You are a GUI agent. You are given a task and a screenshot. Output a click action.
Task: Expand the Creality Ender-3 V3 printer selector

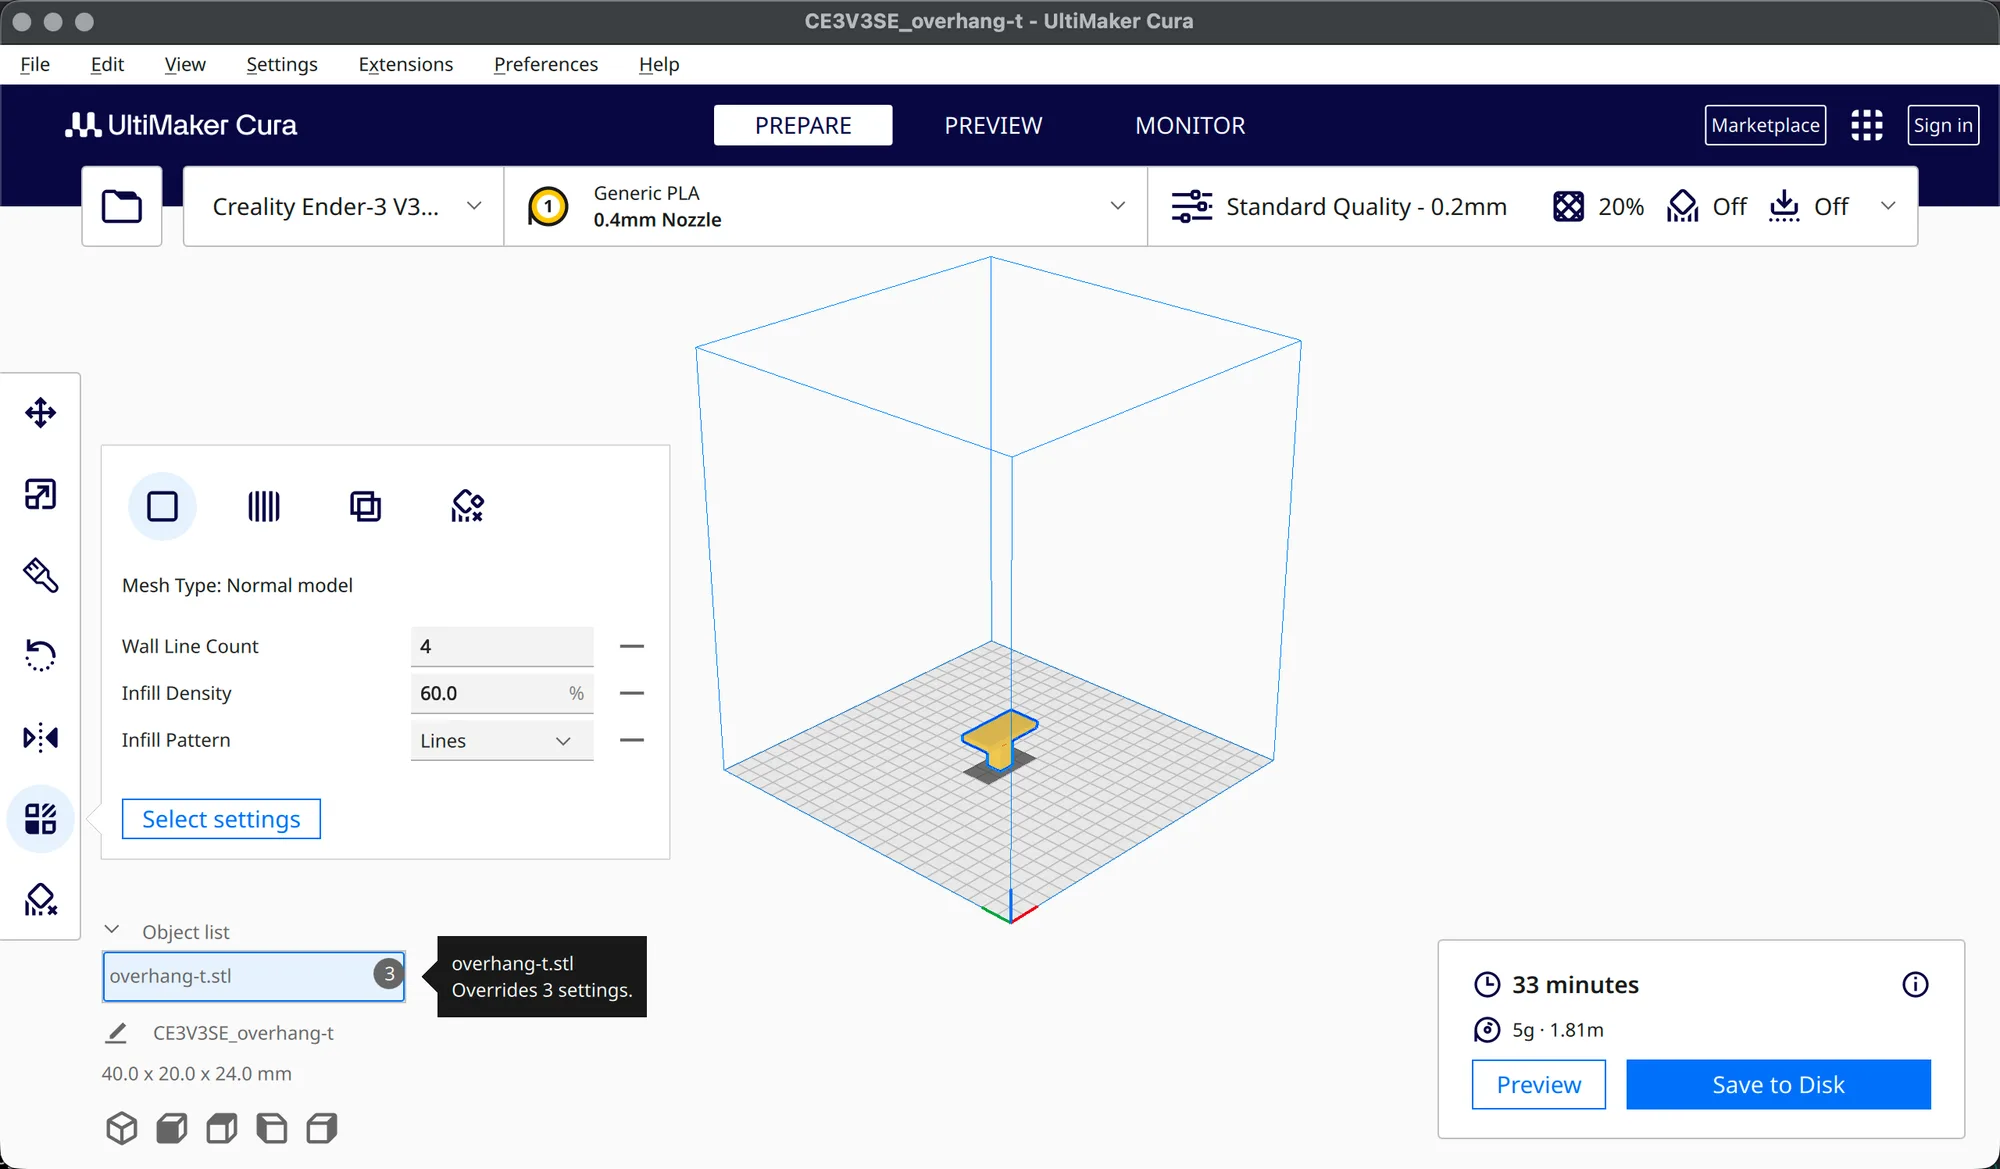(x=343, y=206)
